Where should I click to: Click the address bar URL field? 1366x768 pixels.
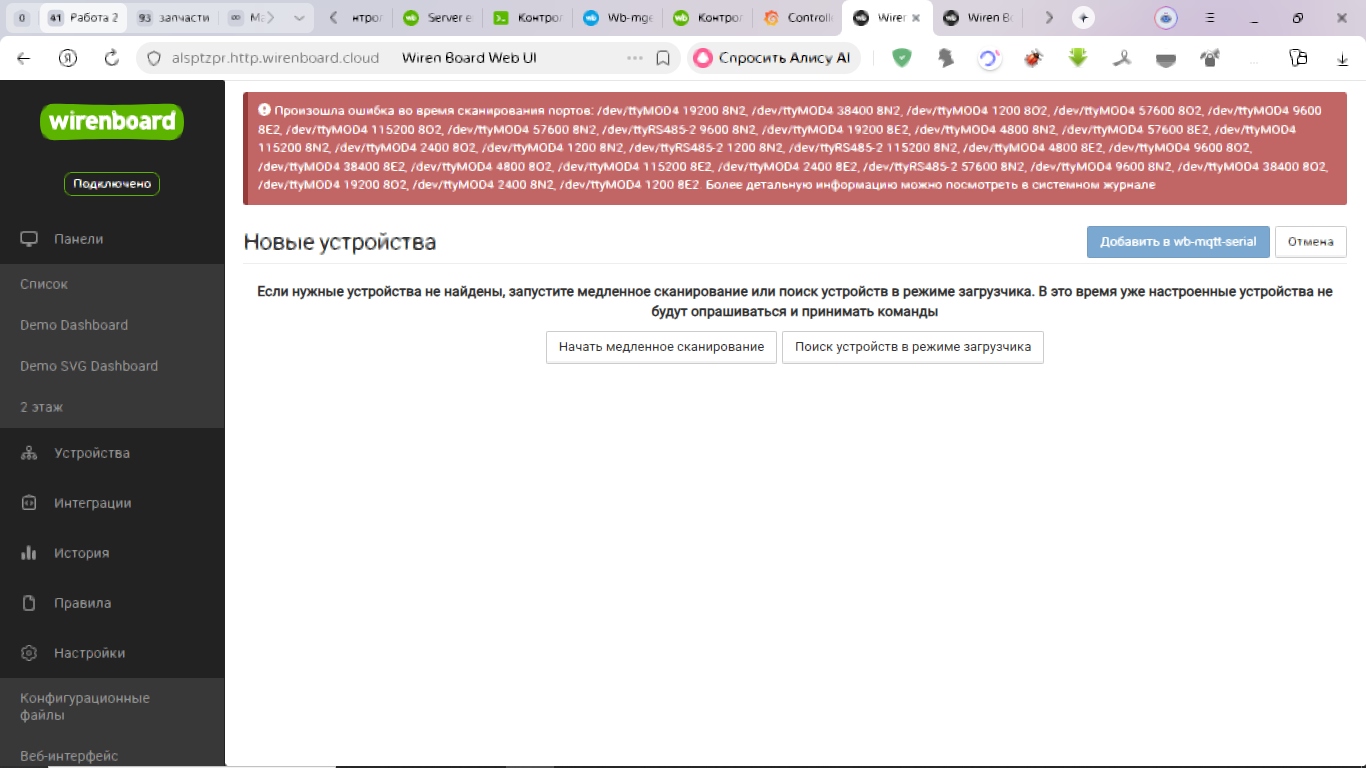coord(276,58)
